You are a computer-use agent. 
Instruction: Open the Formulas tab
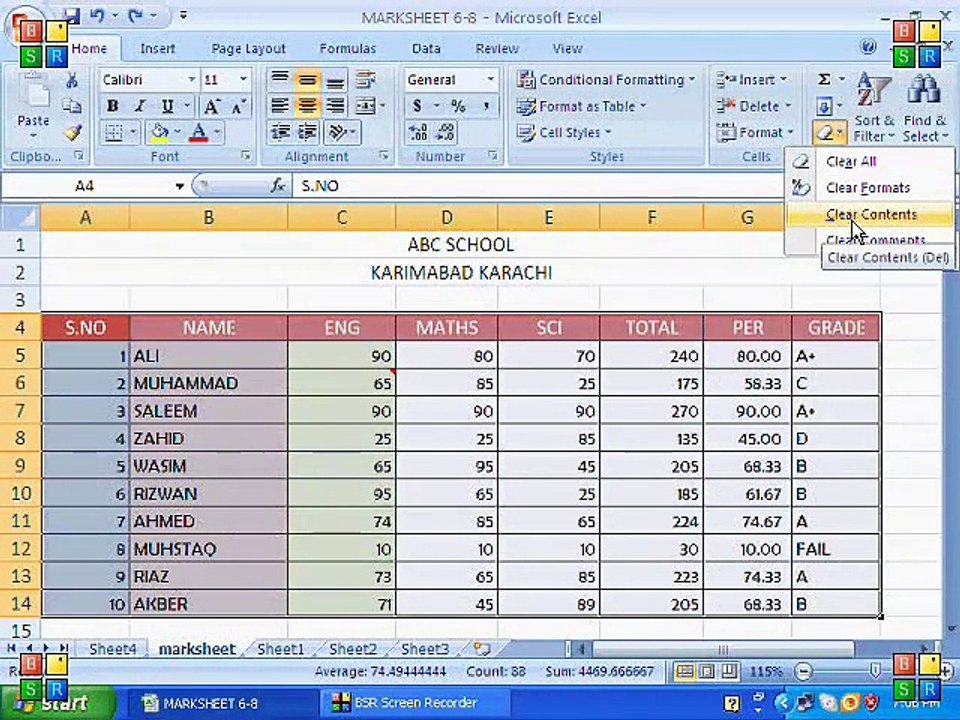(347, 48)
